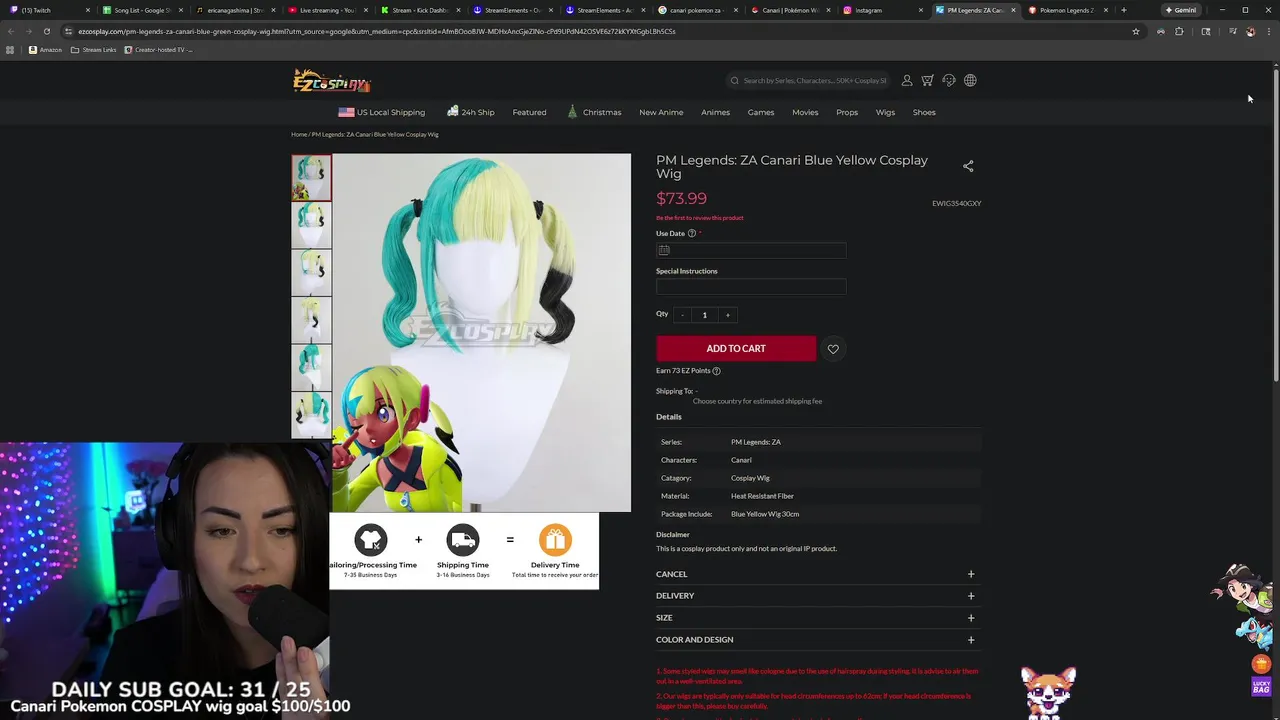Click the Gemini button in browser
Viewport: 1280px width, 720px height.
1181,10
